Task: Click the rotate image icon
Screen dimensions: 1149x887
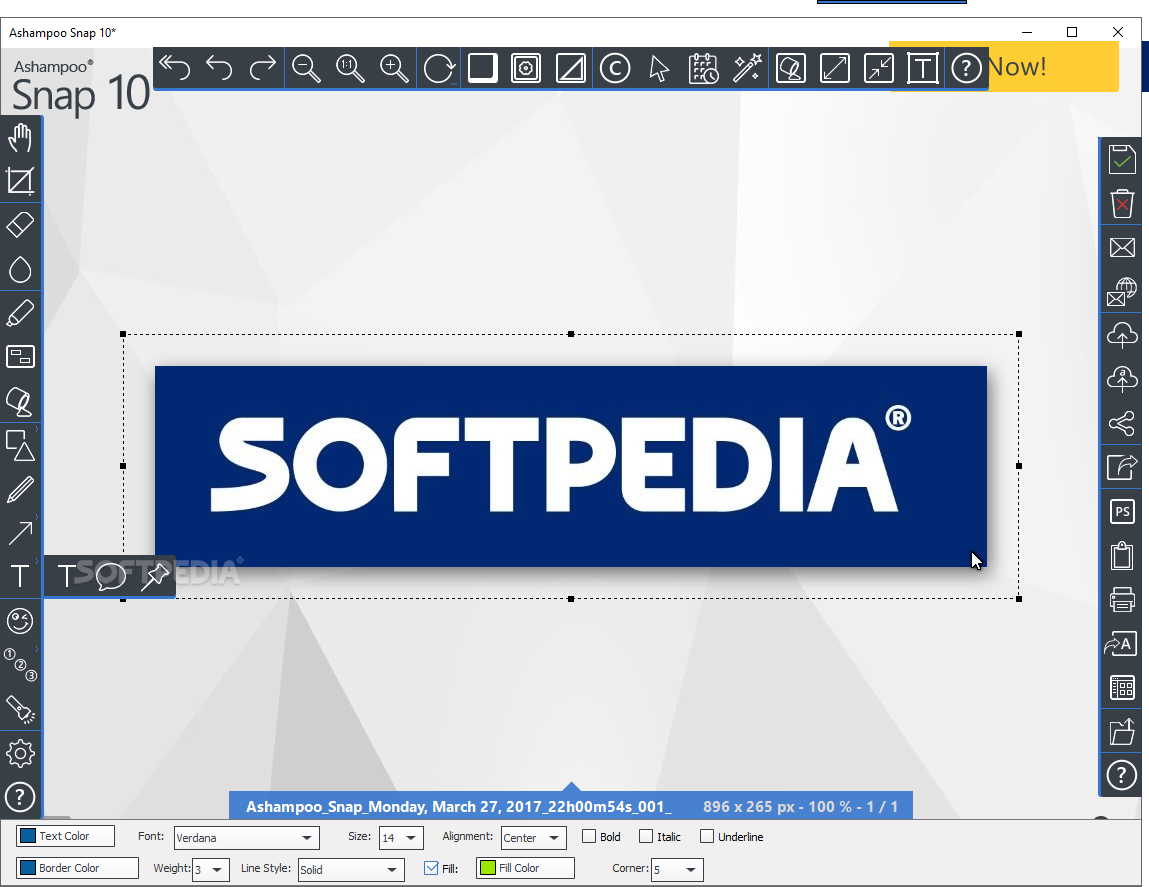Action: [x=439, y=68]
